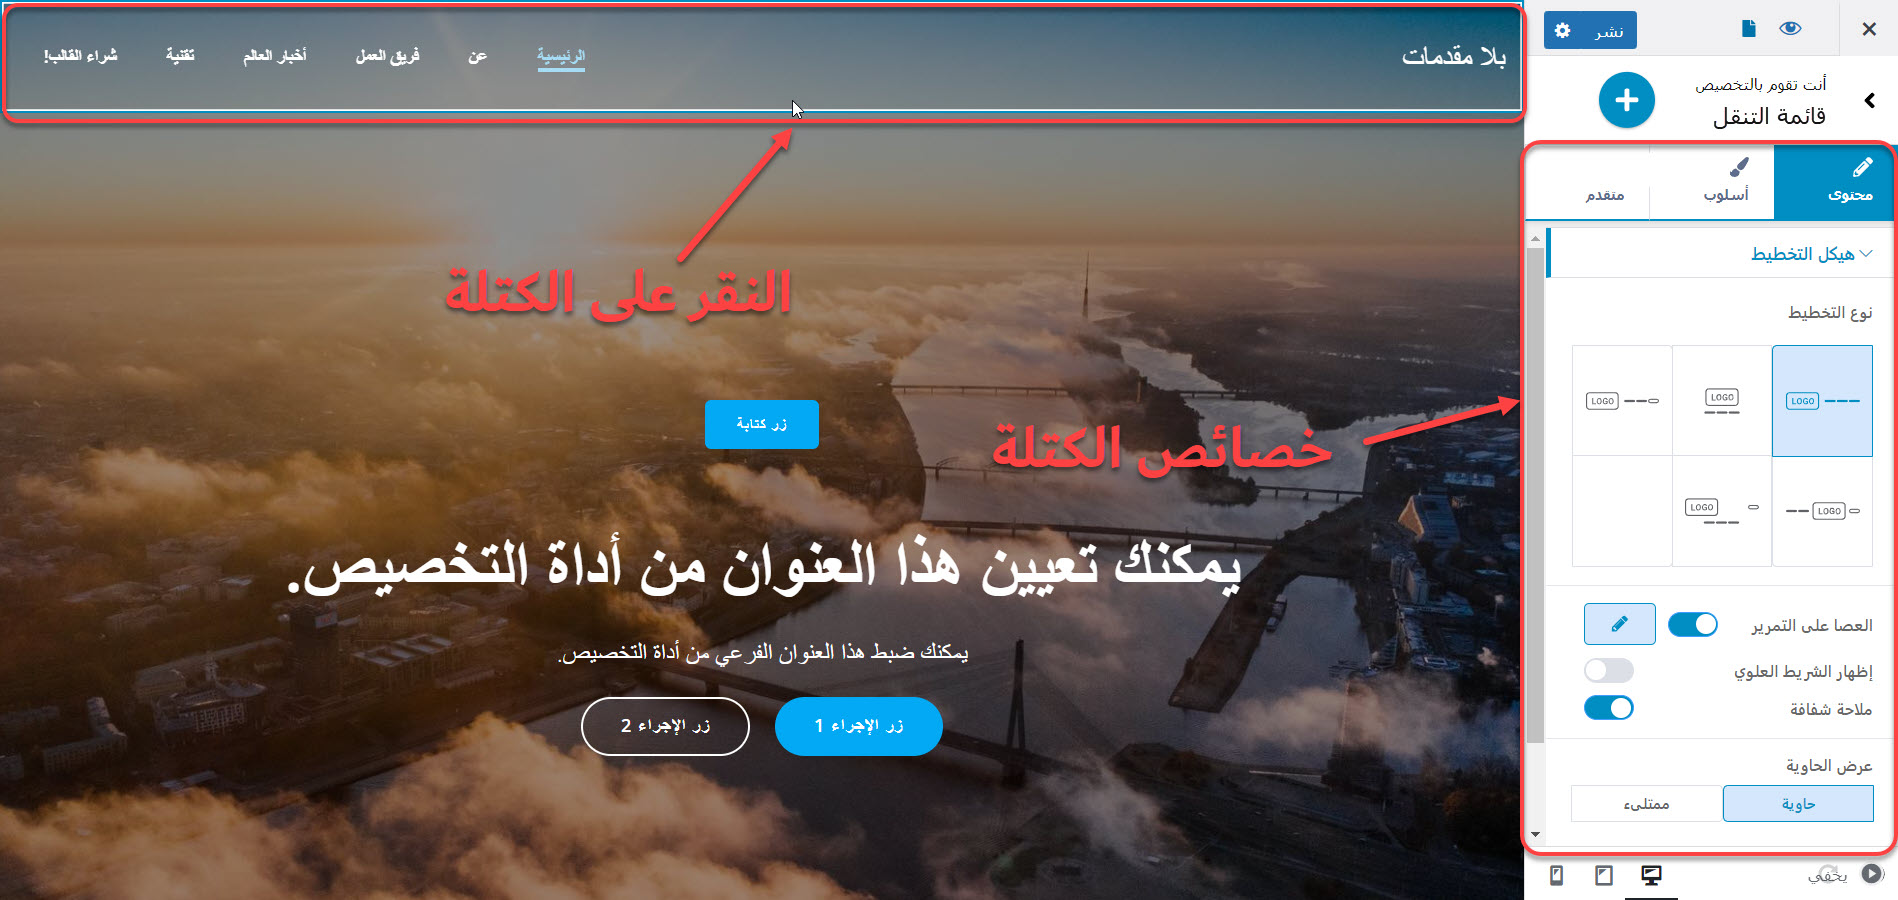Click pencil edit button beside sticky toggle
Screen dimensions: 1898x900
coord(1620,624)
